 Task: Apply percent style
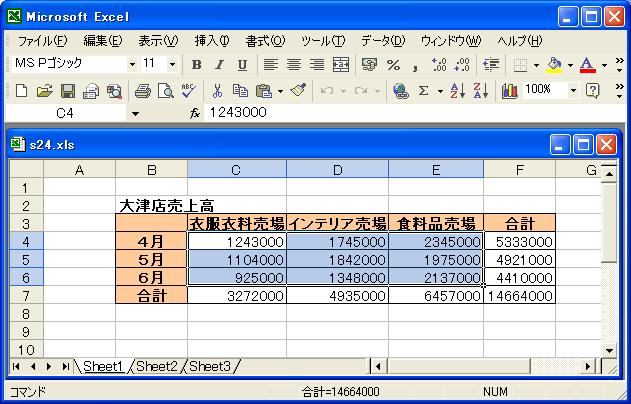point(393,65)
